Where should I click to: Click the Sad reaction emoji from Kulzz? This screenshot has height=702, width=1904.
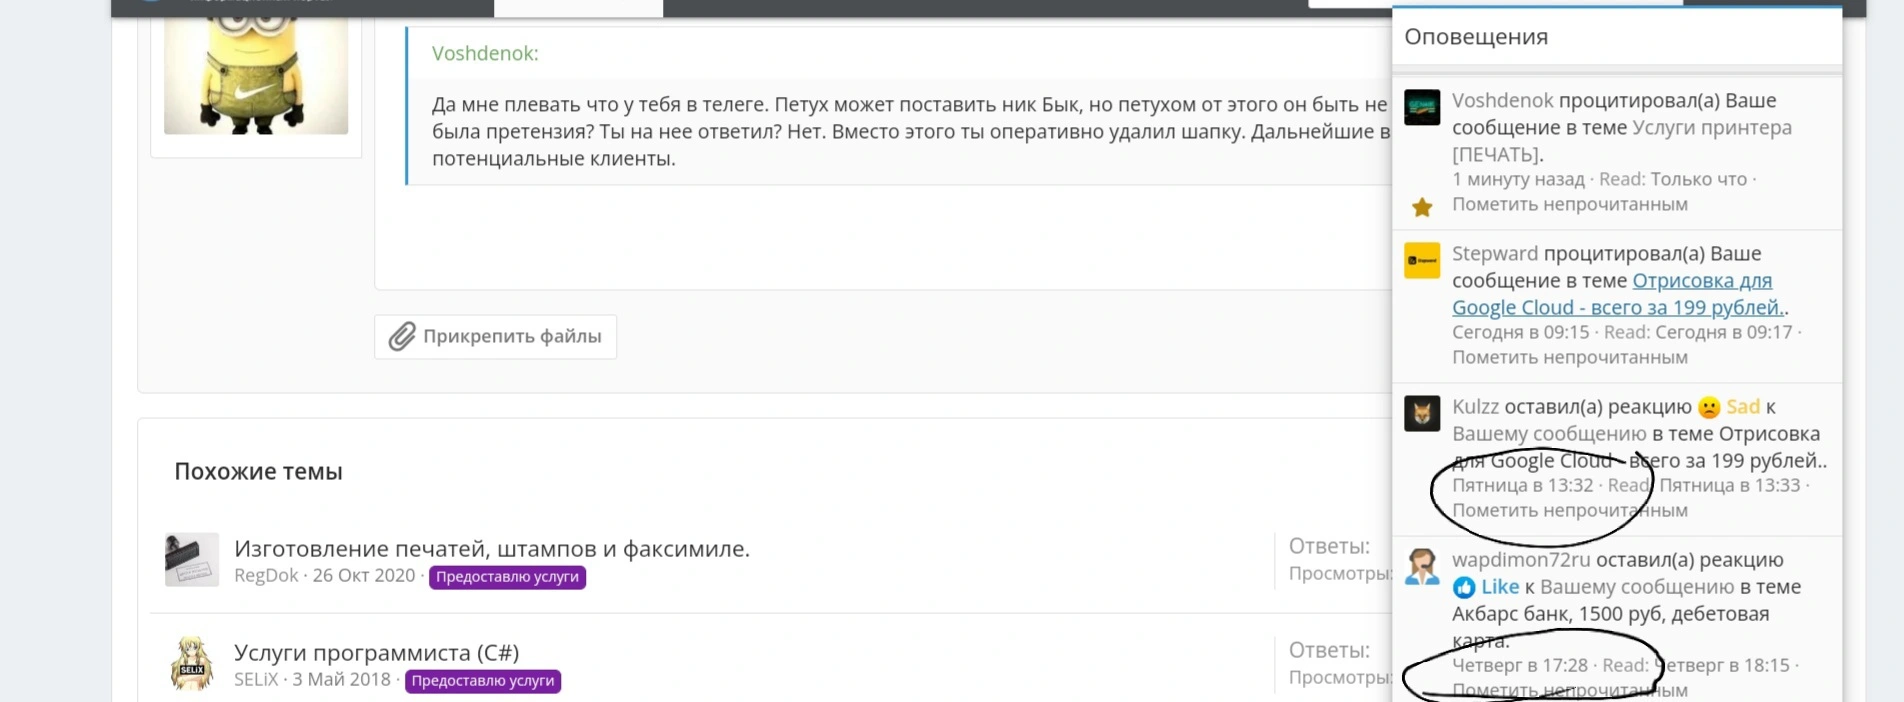pyautogui.click(x=1709, y=407)
